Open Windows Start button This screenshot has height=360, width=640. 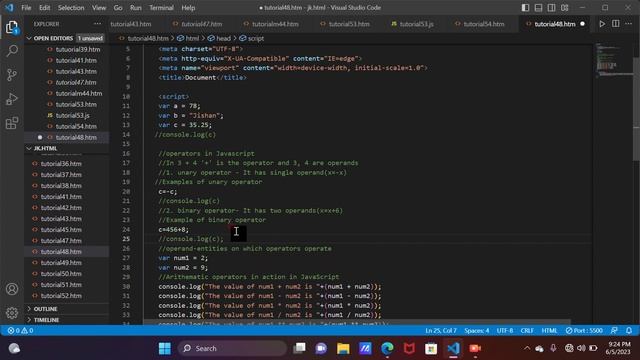click(x=165, y=349)
